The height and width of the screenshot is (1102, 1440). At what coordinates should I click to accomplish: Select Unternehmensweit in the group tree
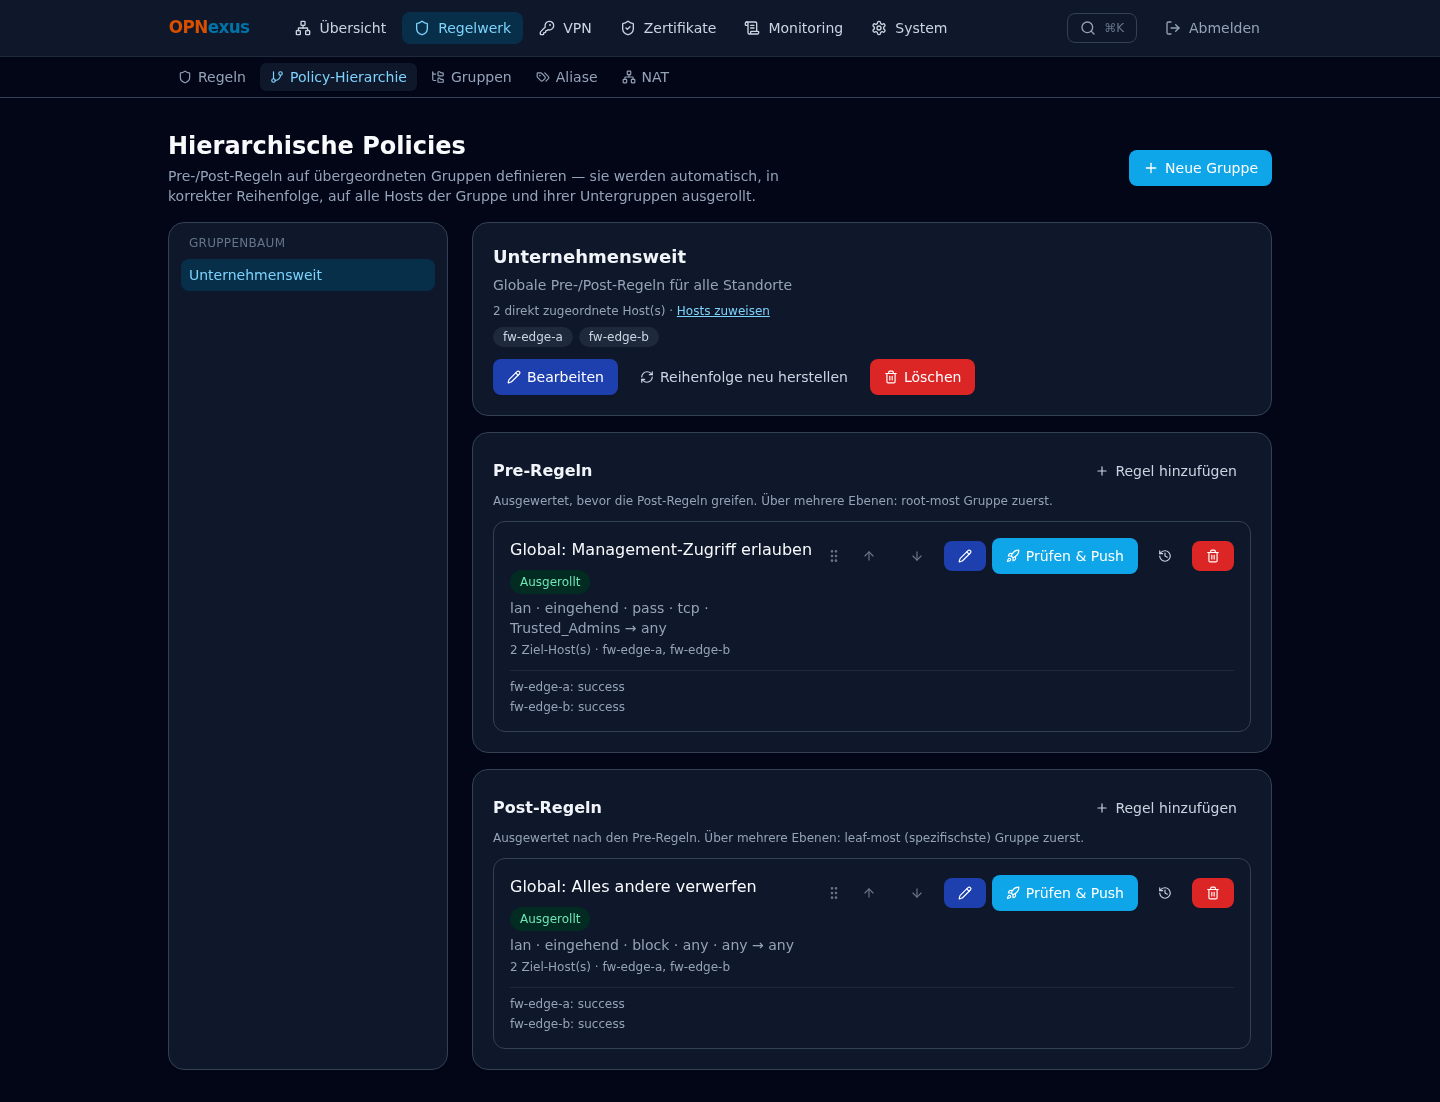(308, 275)
